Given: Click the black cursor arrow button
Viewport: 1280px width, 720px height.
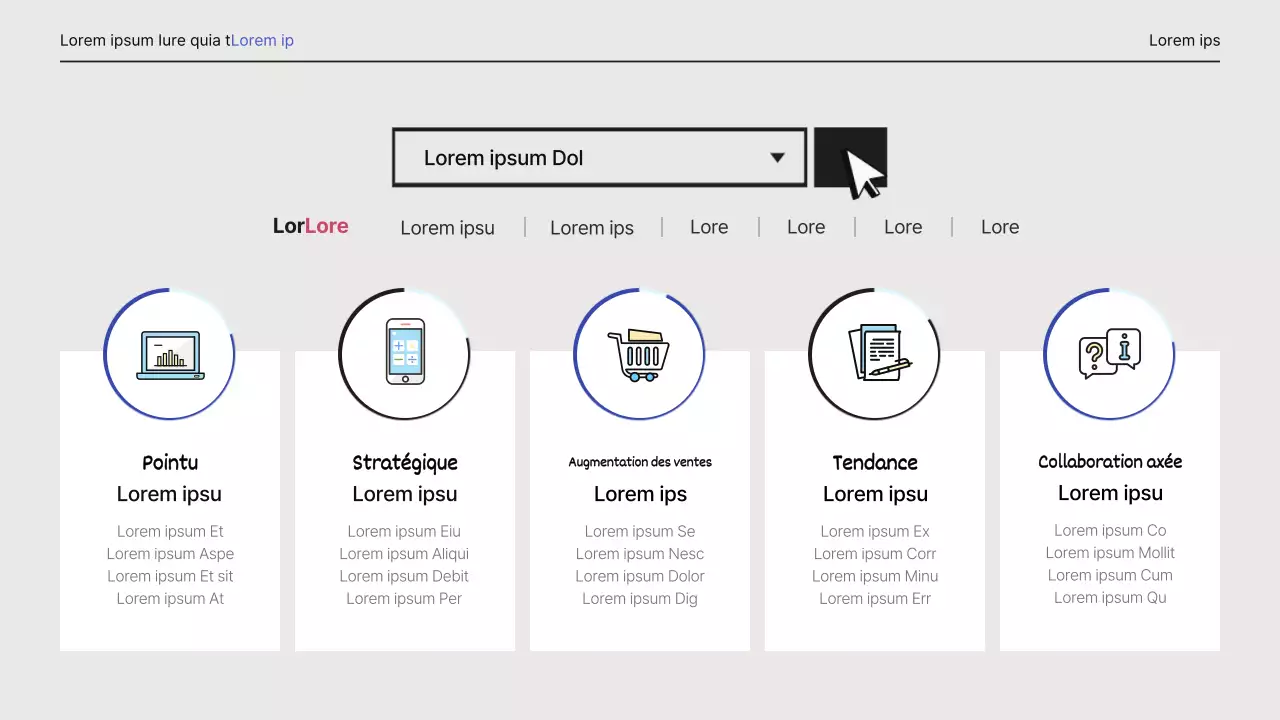Looking at the screenshot, I should point(851,158).
